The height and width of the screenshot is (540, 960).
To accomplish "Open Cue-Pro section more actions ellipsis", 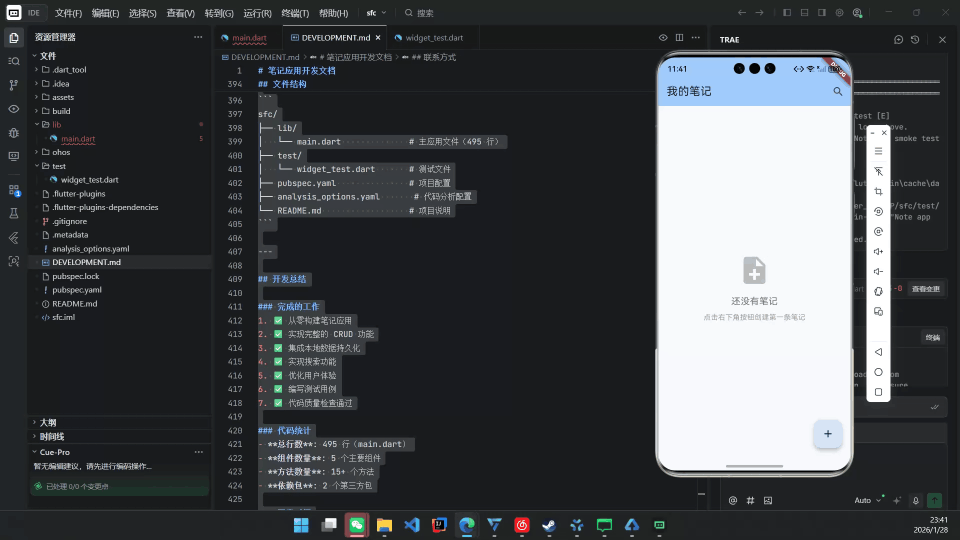I will pos(199,452).
